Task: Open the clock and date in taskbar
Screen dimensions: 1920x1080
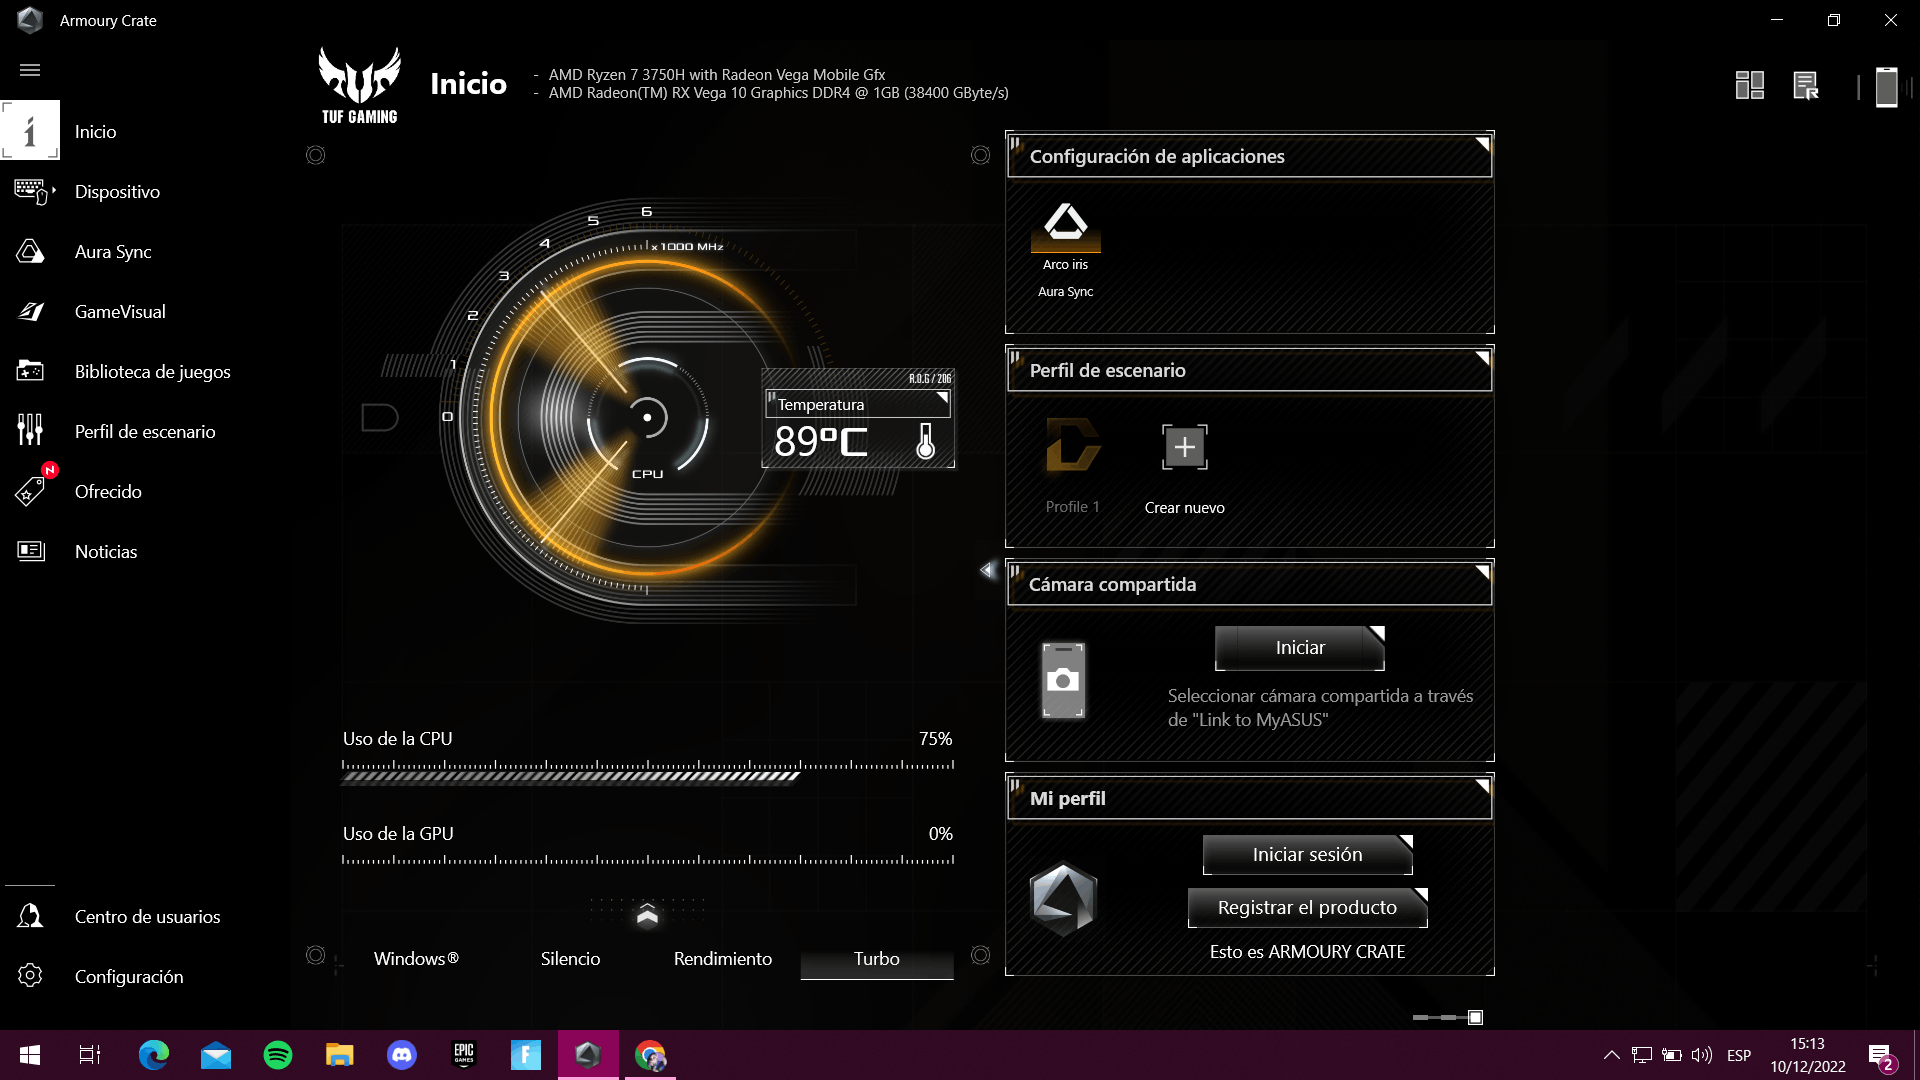Action: click(1807, 1055)
